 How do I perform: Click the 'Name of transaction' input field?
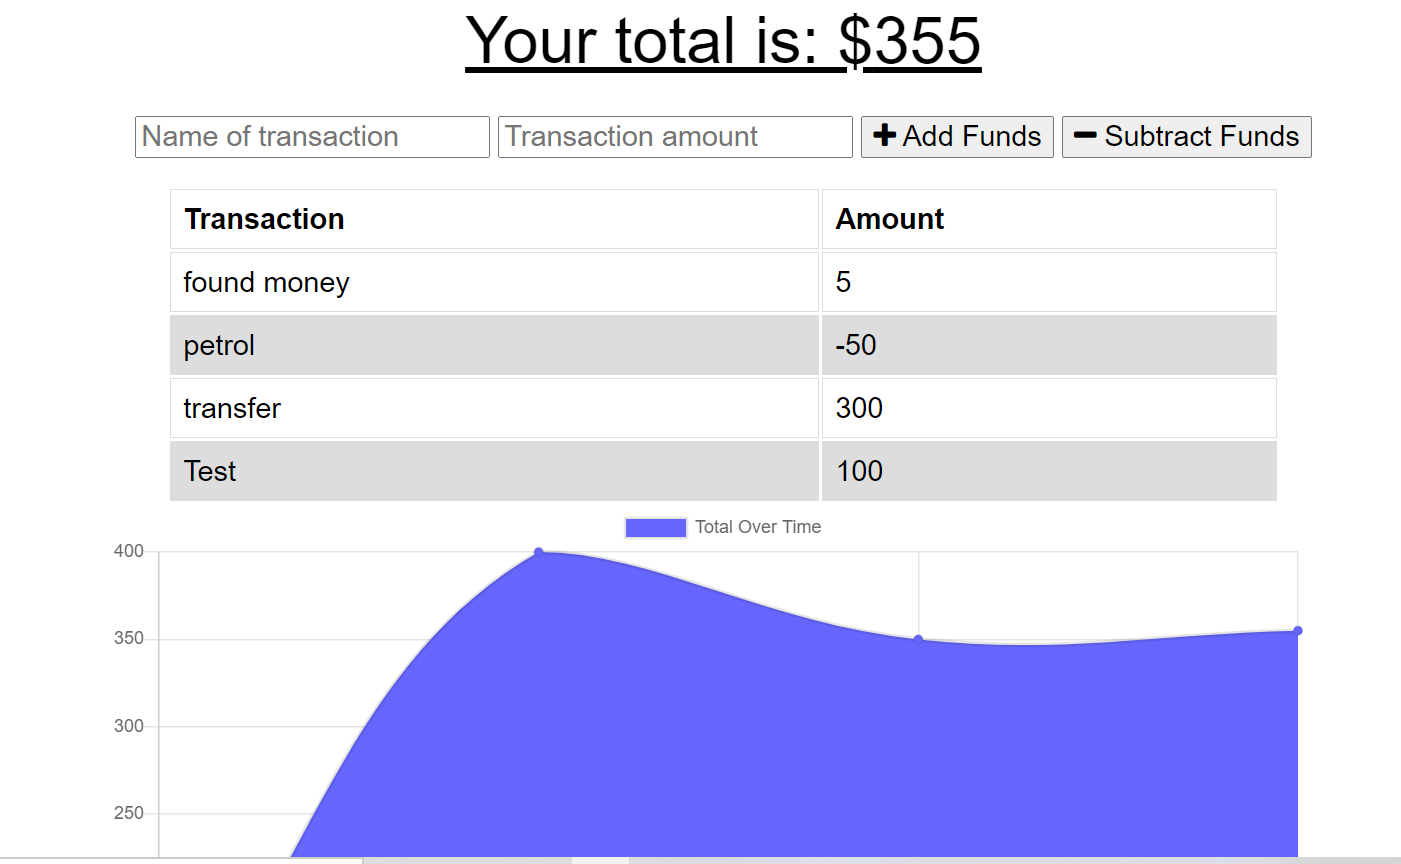pyautogui.click(x=311, y=136)
